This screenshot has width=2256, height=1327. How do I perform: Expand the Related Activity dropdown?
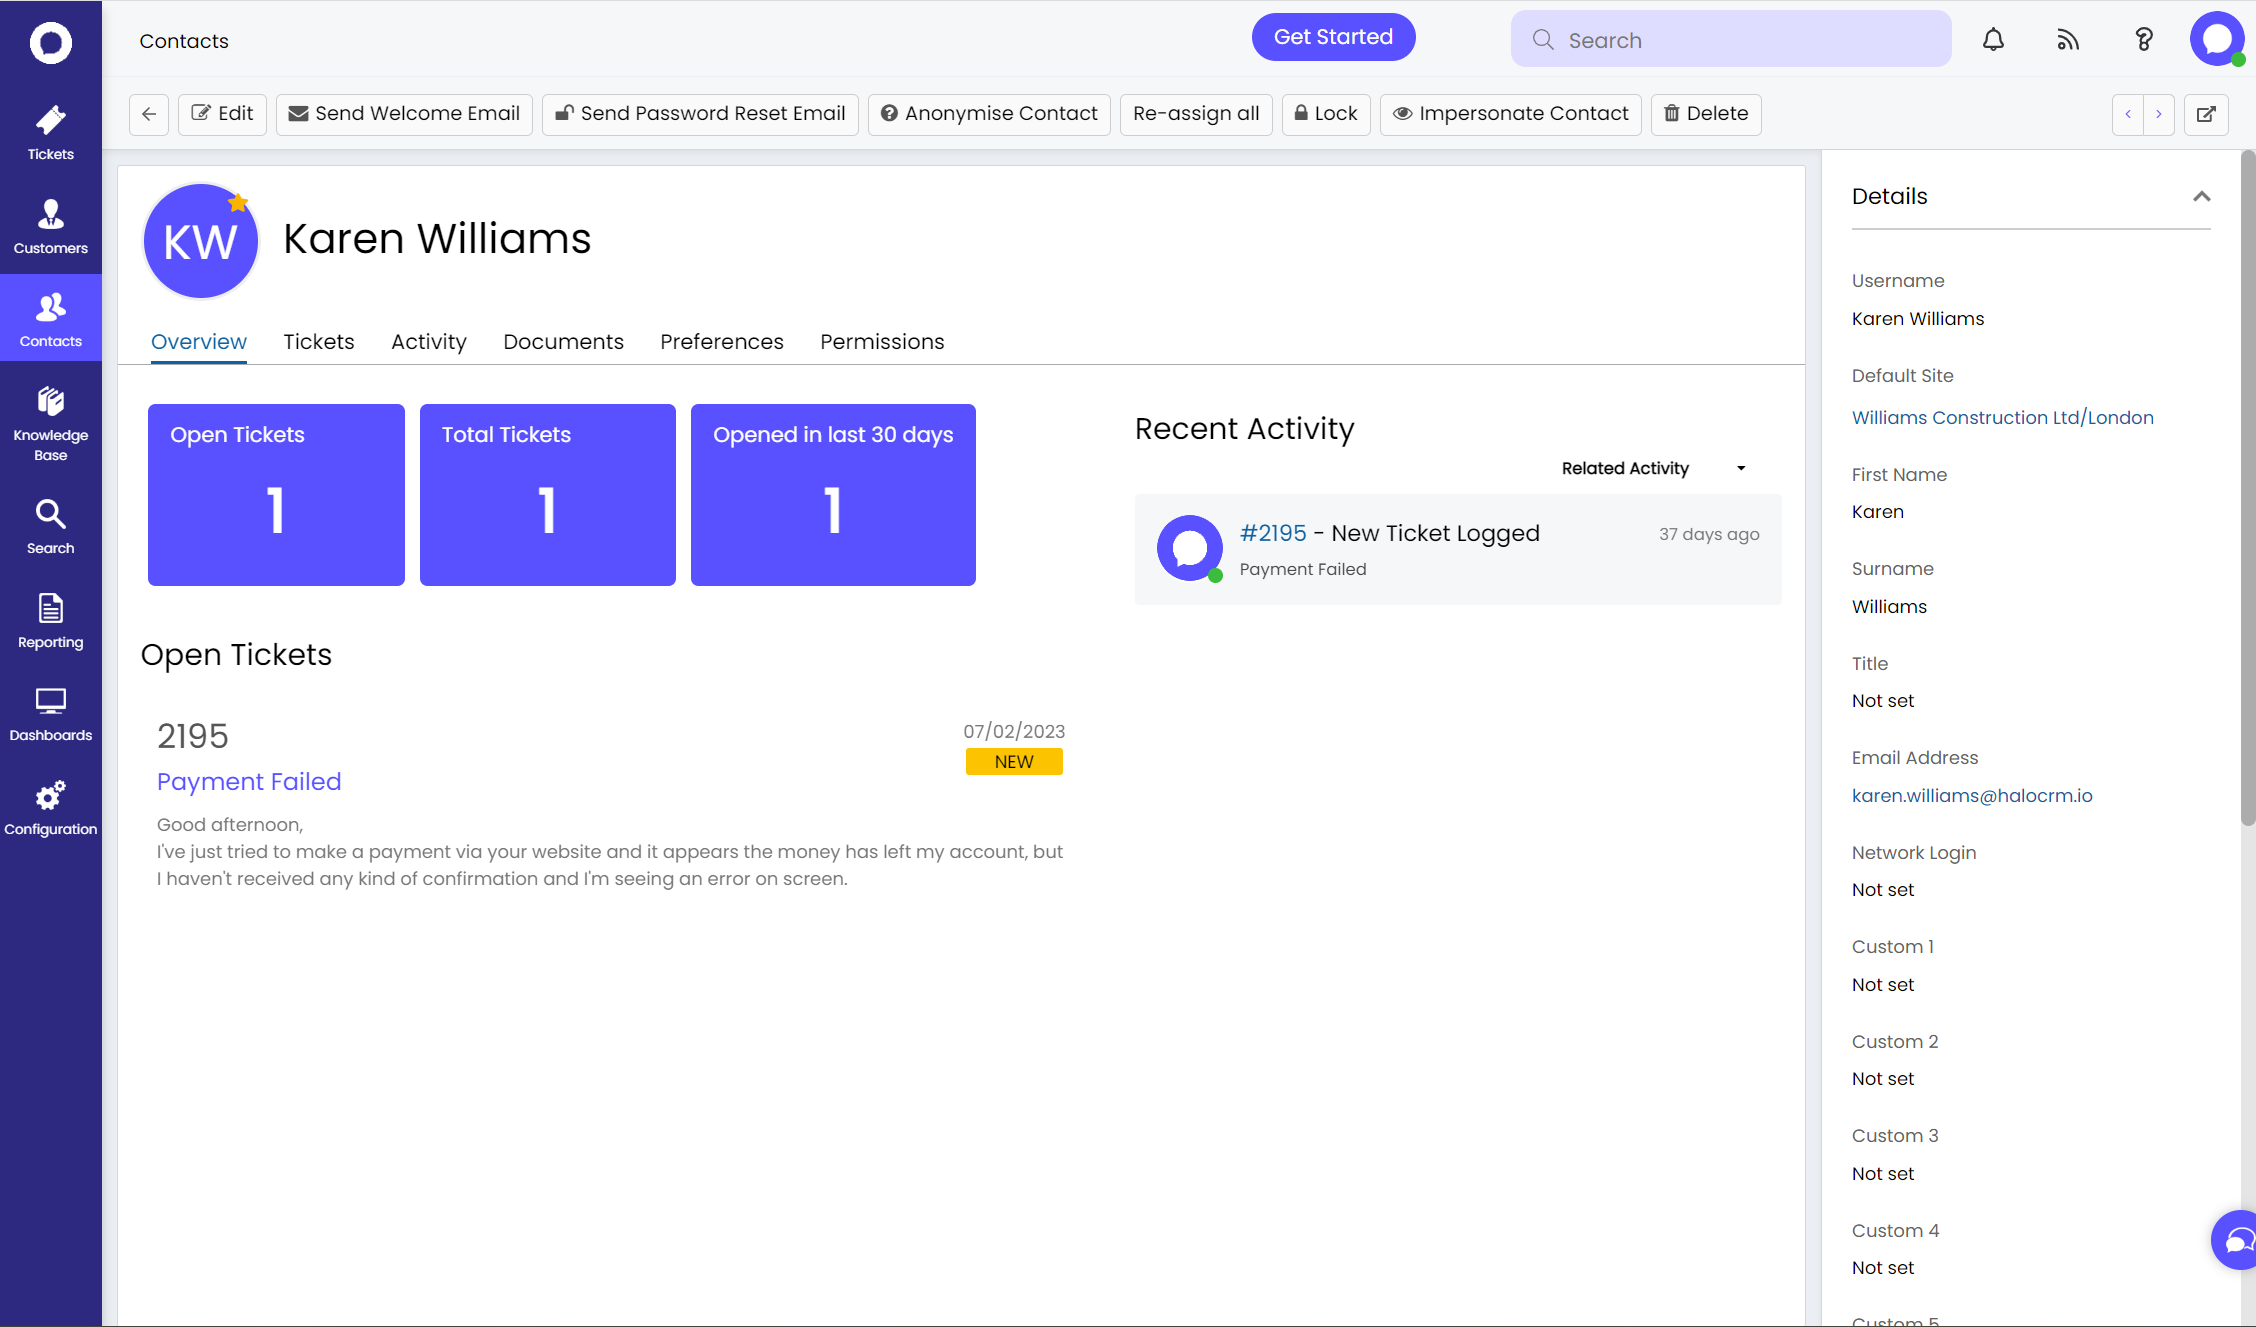pyautogui.click(x=1741, y=468)
